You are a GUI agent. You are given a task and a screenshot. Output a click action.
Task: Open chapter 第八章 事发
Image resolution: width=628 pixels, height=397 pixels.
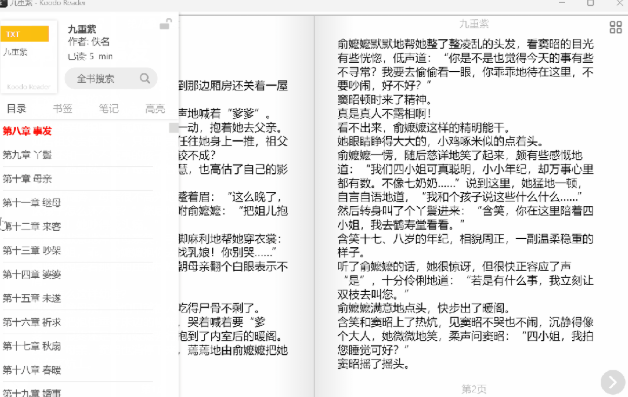[27, 131]
